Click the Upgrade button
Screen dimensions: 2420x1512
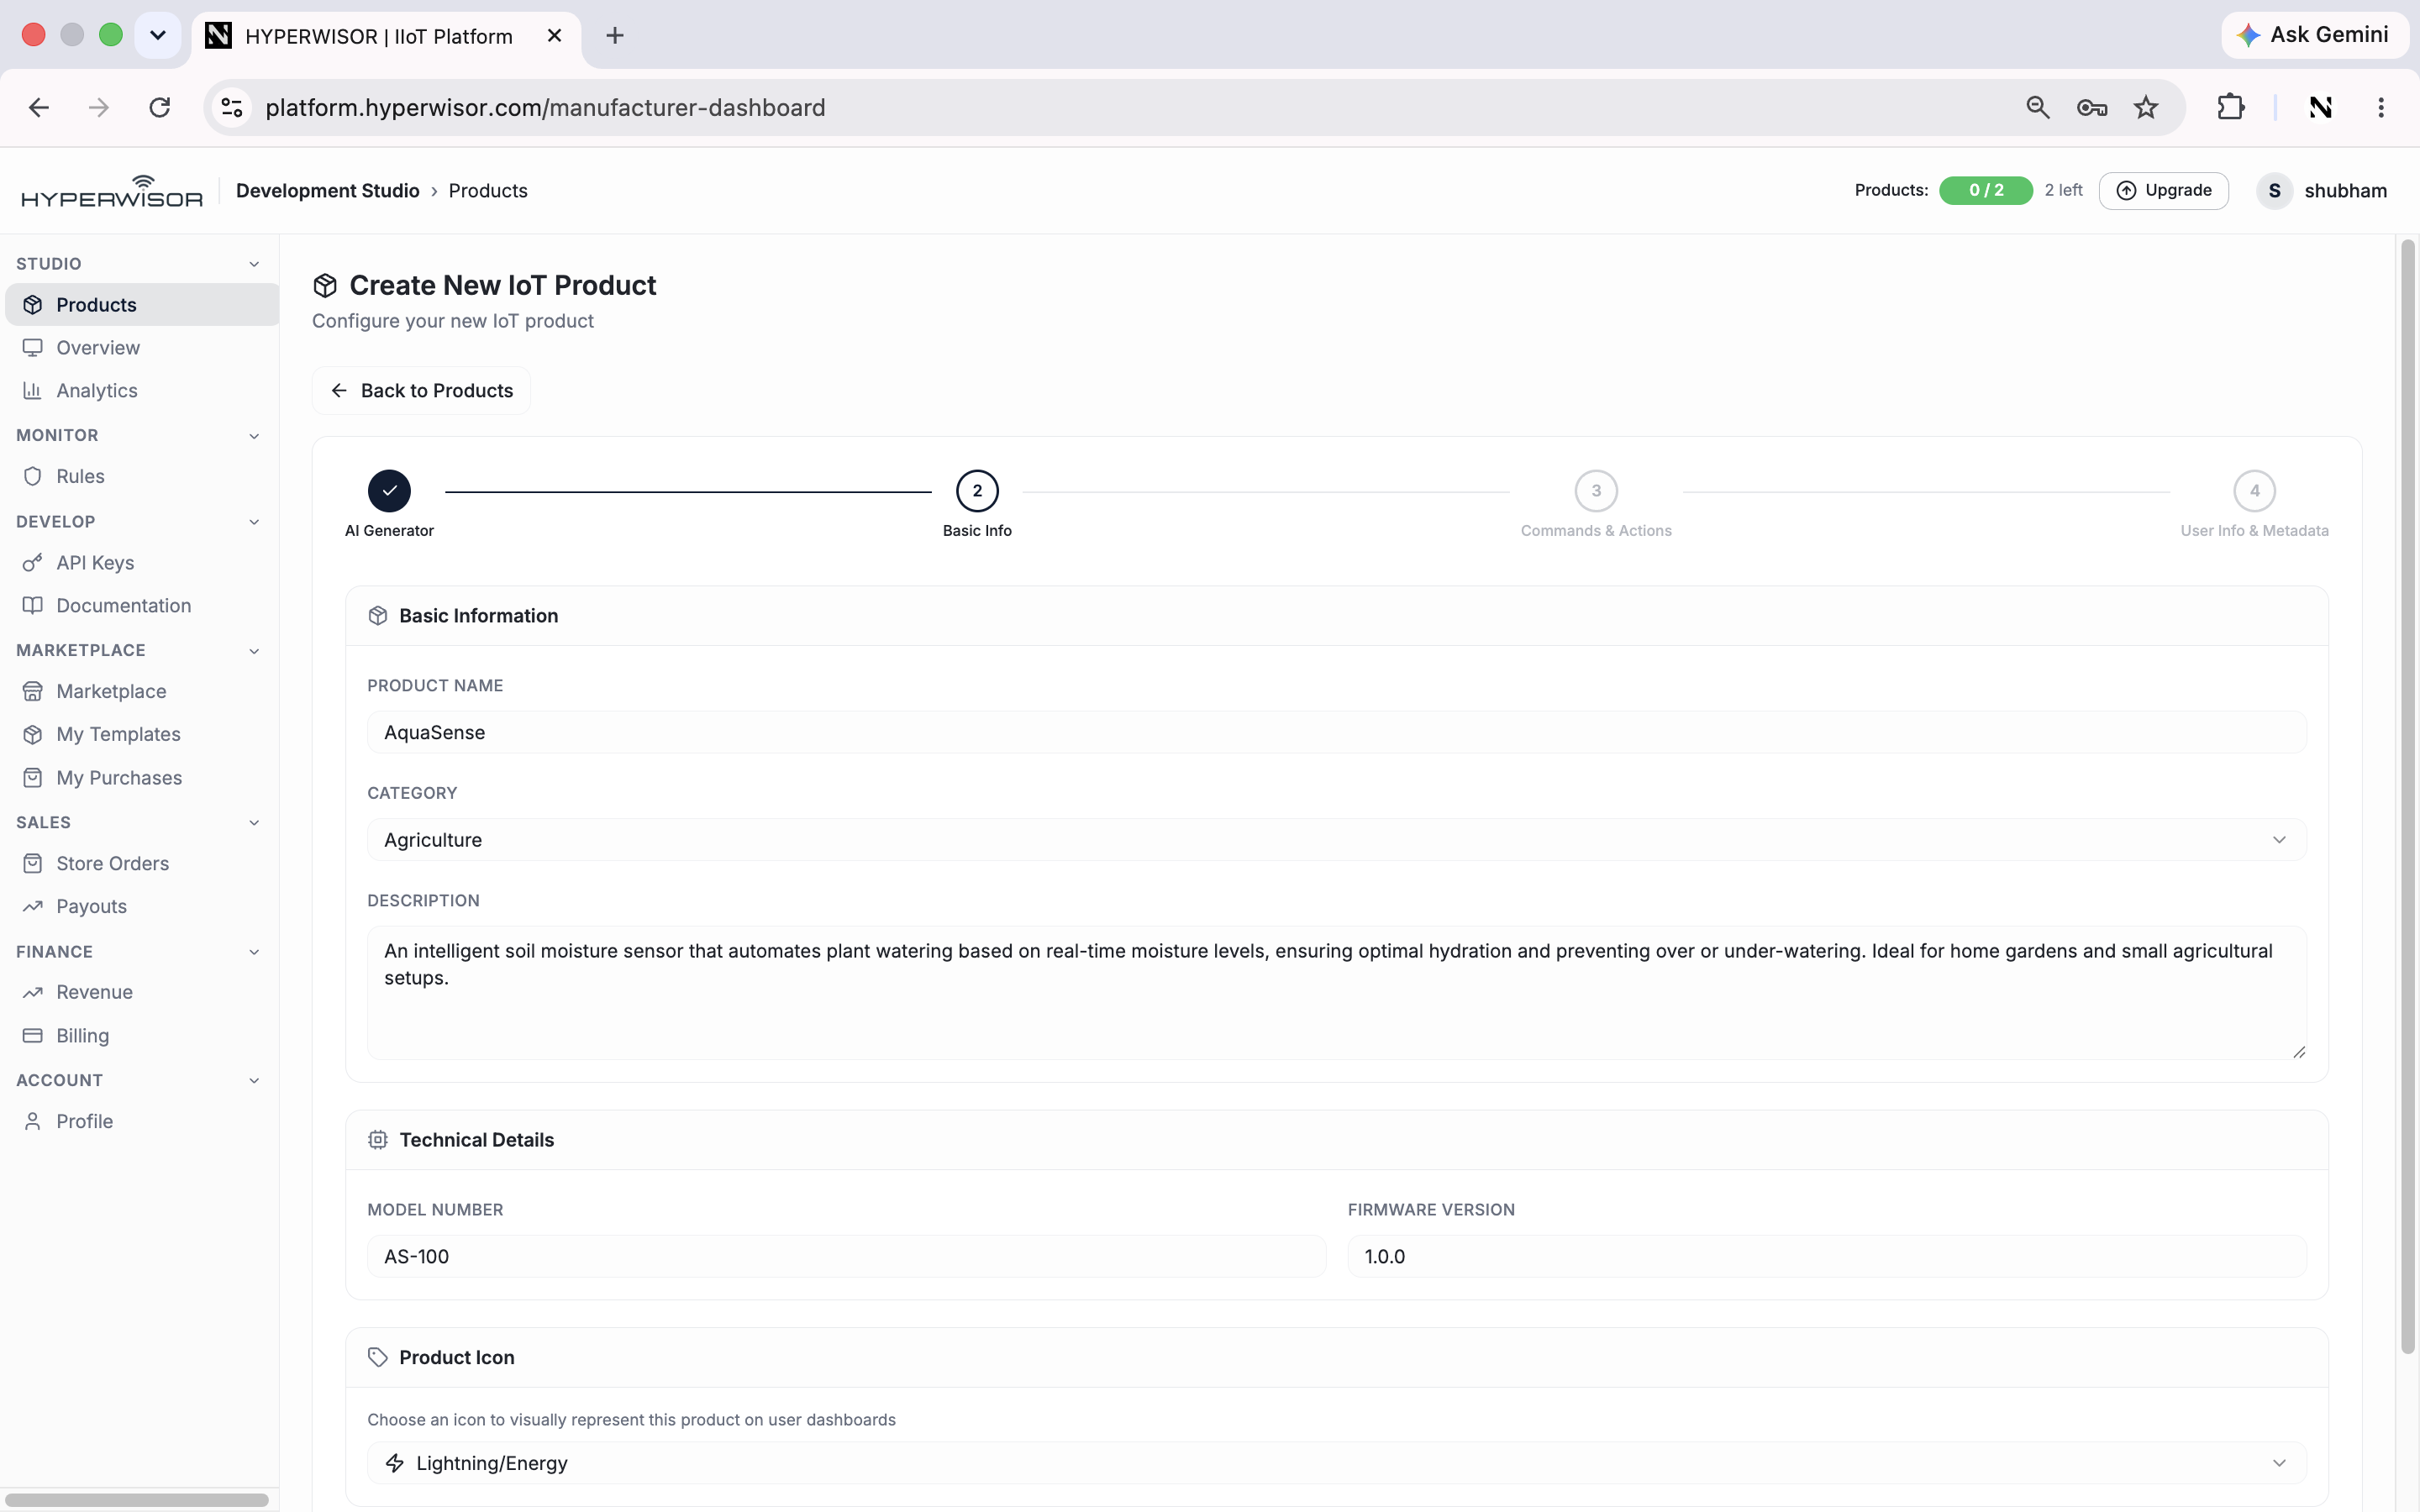click(x=2163, y=191)
